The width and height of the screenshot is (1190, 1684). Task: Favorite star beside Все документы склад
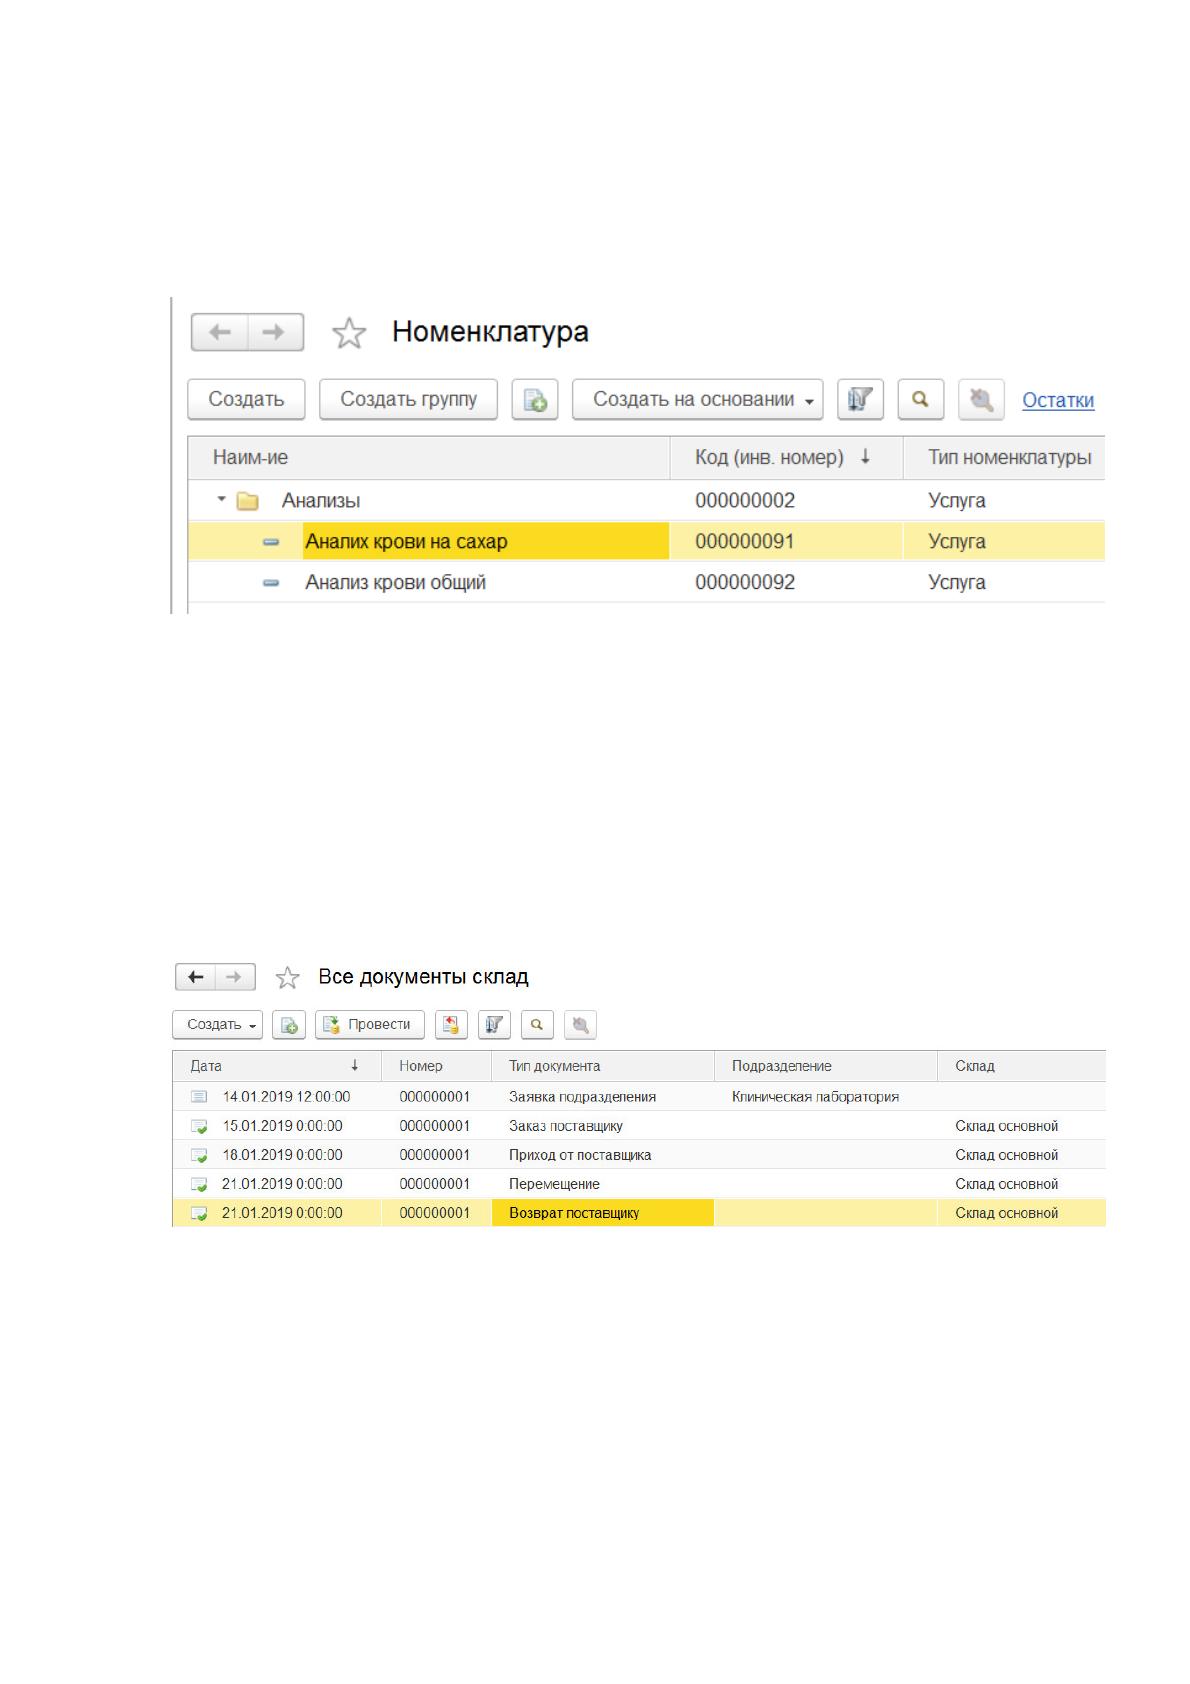coord(287,977)
